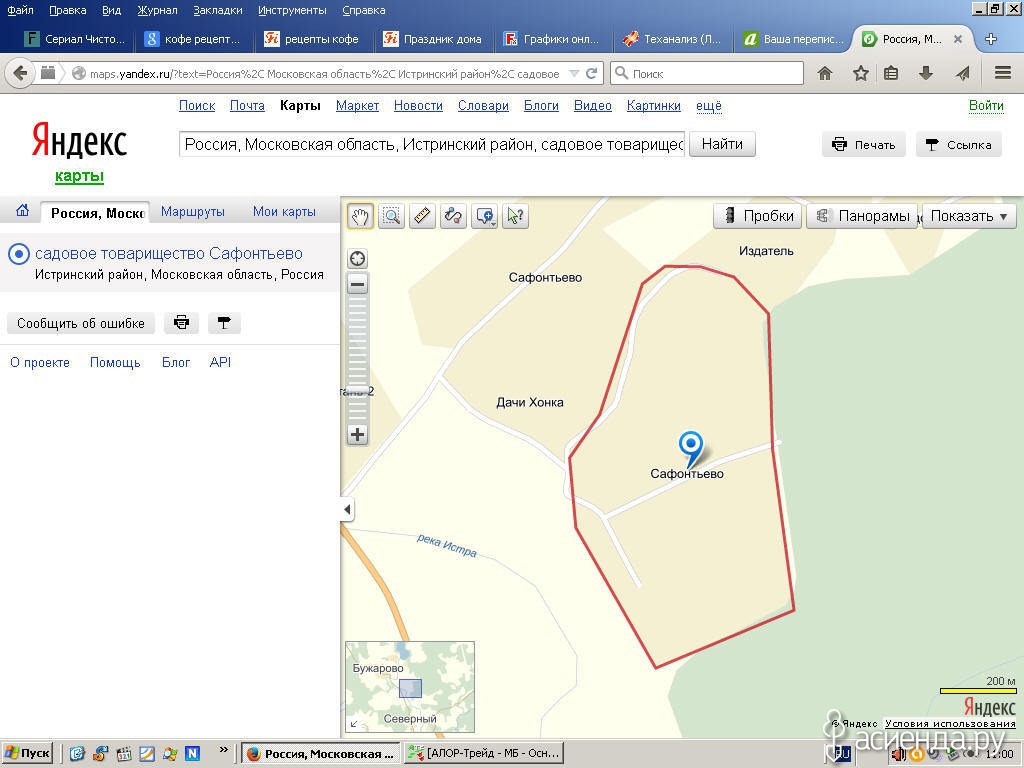Click the paper-plane share icon in Firefox toolbar

962,73
